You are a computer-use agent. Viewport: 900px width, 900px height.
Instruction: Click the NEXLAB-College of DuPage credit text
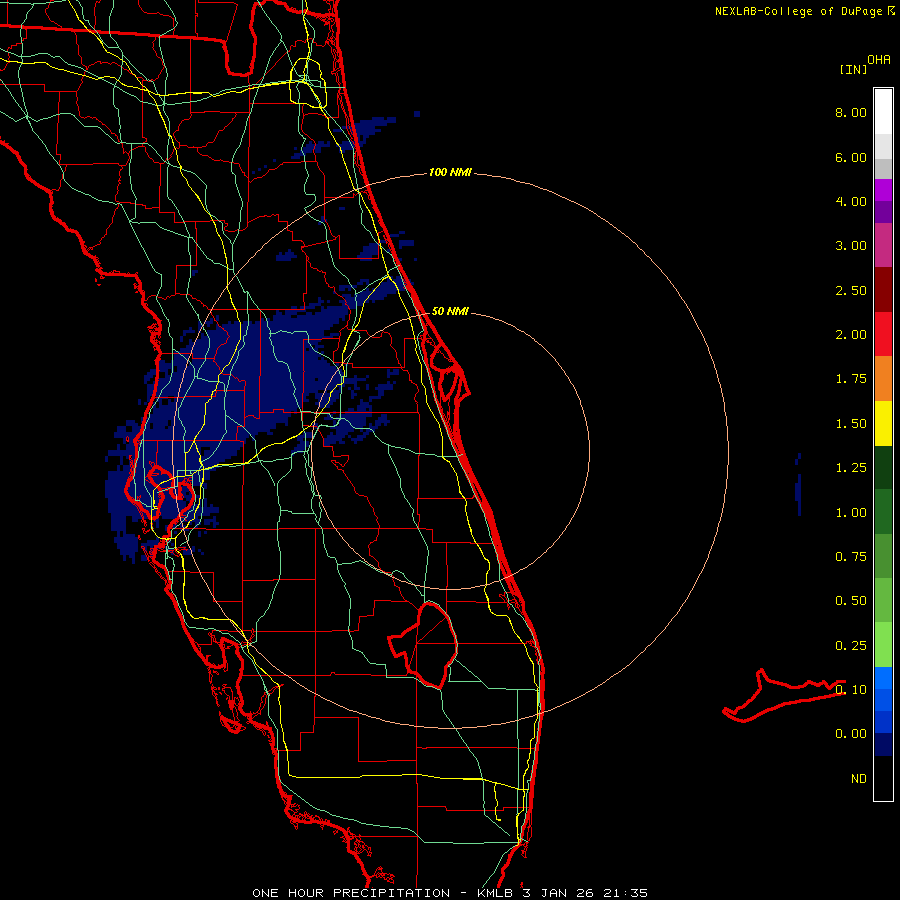(x=798, y=11)
